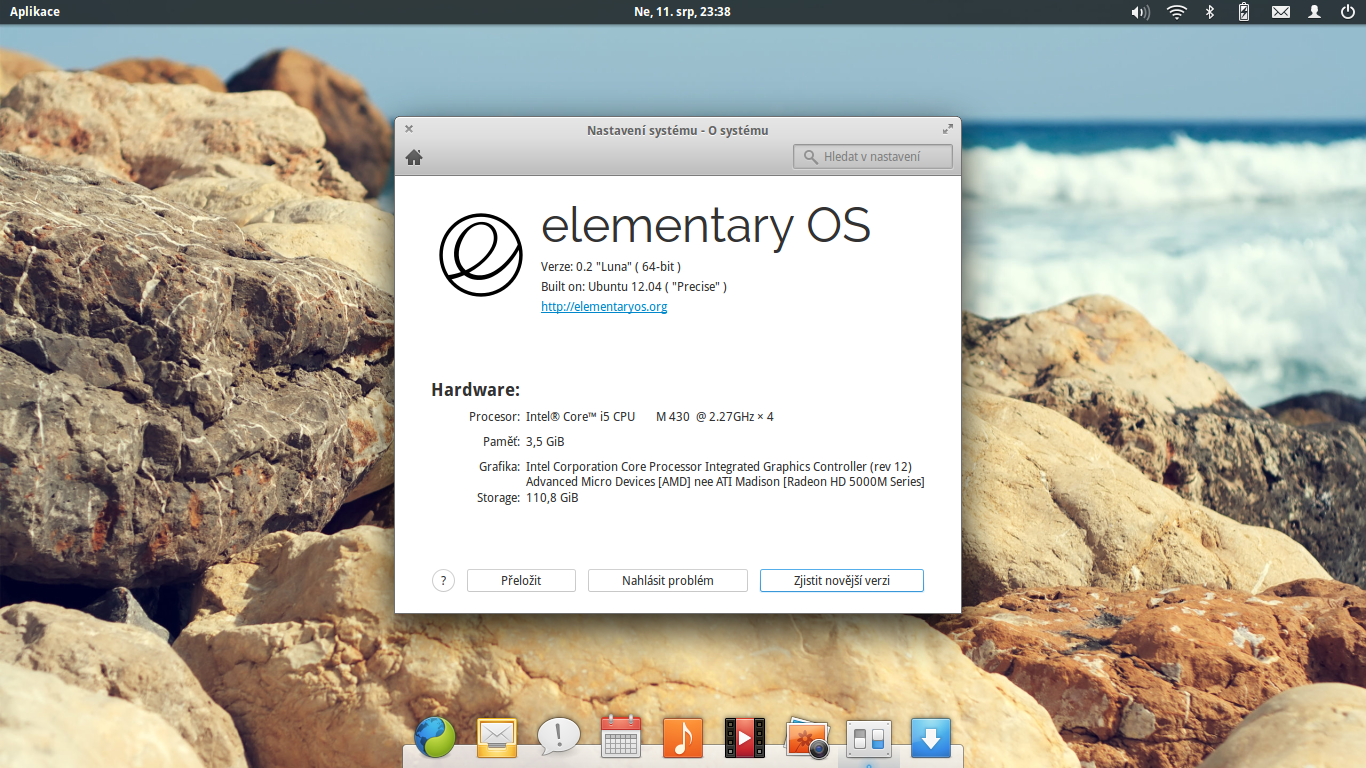Open the Wi-Fi network menu

coord(1175,12)
